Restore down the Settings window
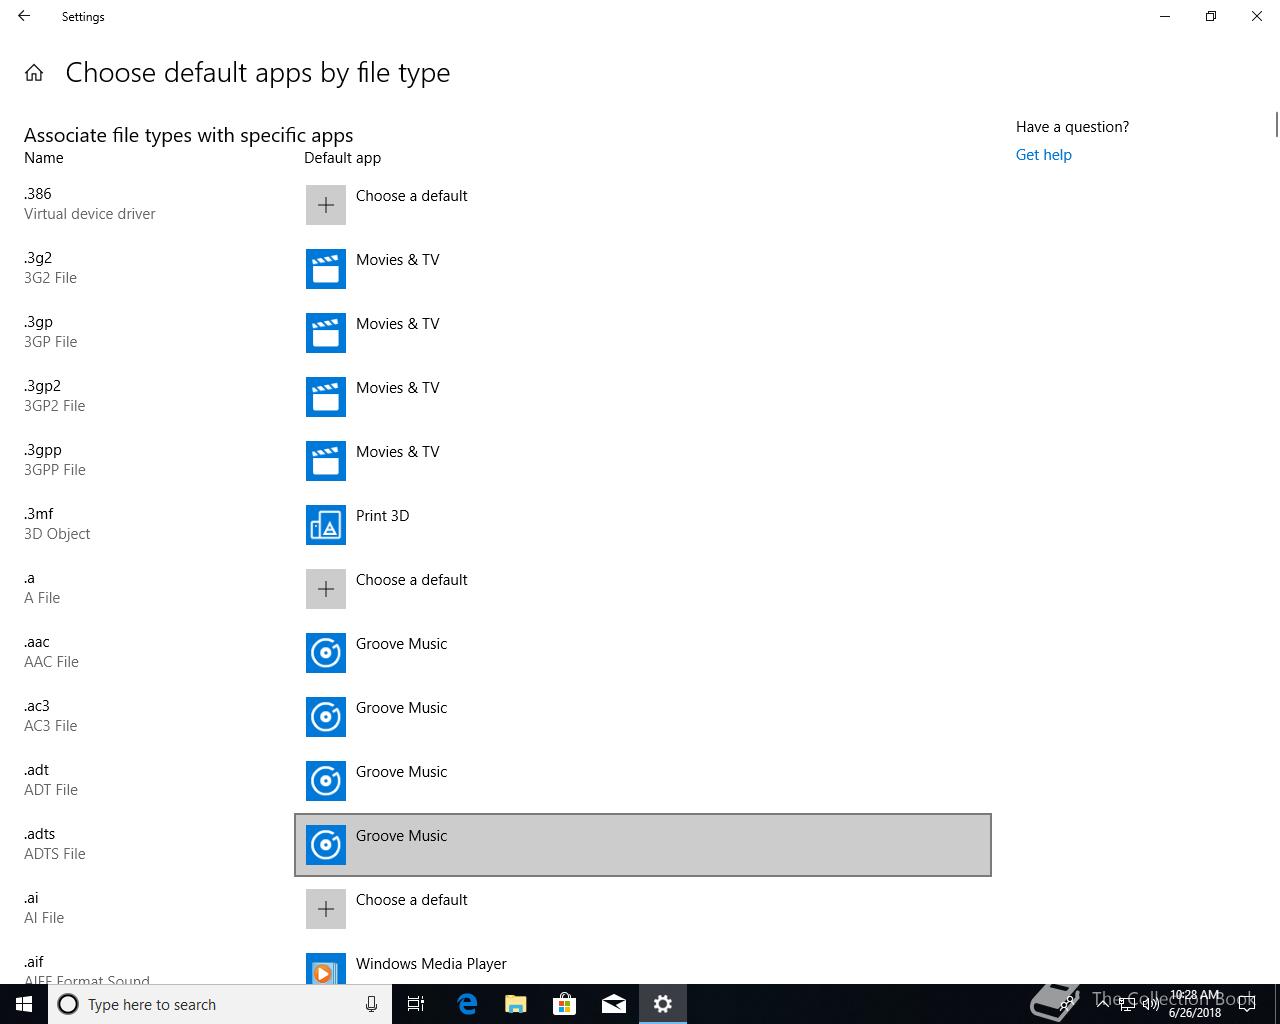The height and width of the screenshot is (1024, 1280). coord(1211,16)
